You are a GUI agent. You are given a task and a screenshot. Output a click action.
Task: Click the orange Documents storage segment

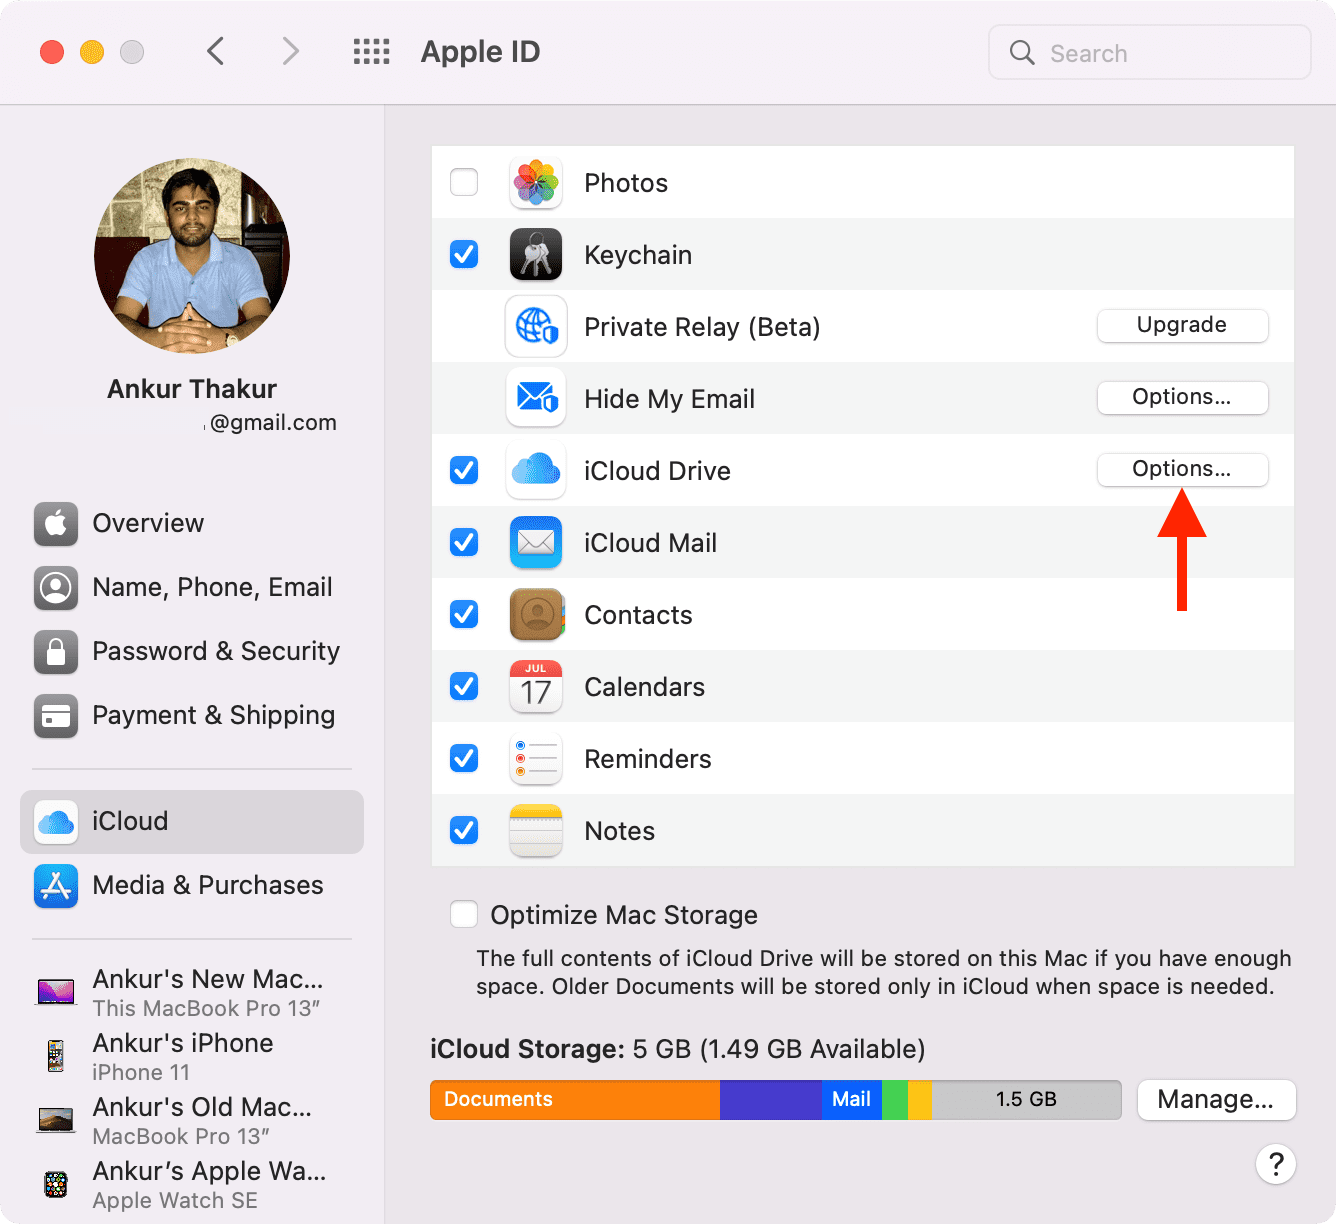click(575, 1100)
